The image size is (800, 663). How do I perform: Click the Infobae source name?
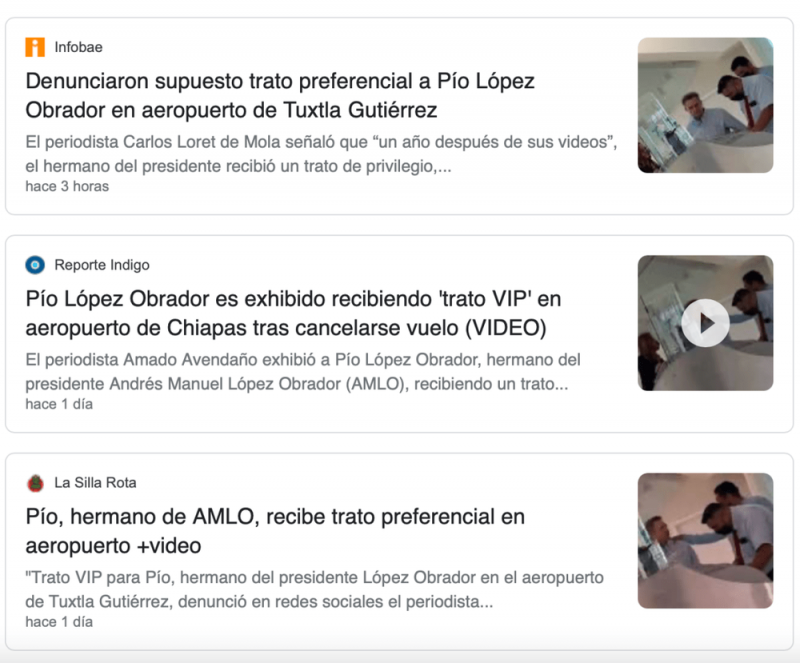pos(79,47)
